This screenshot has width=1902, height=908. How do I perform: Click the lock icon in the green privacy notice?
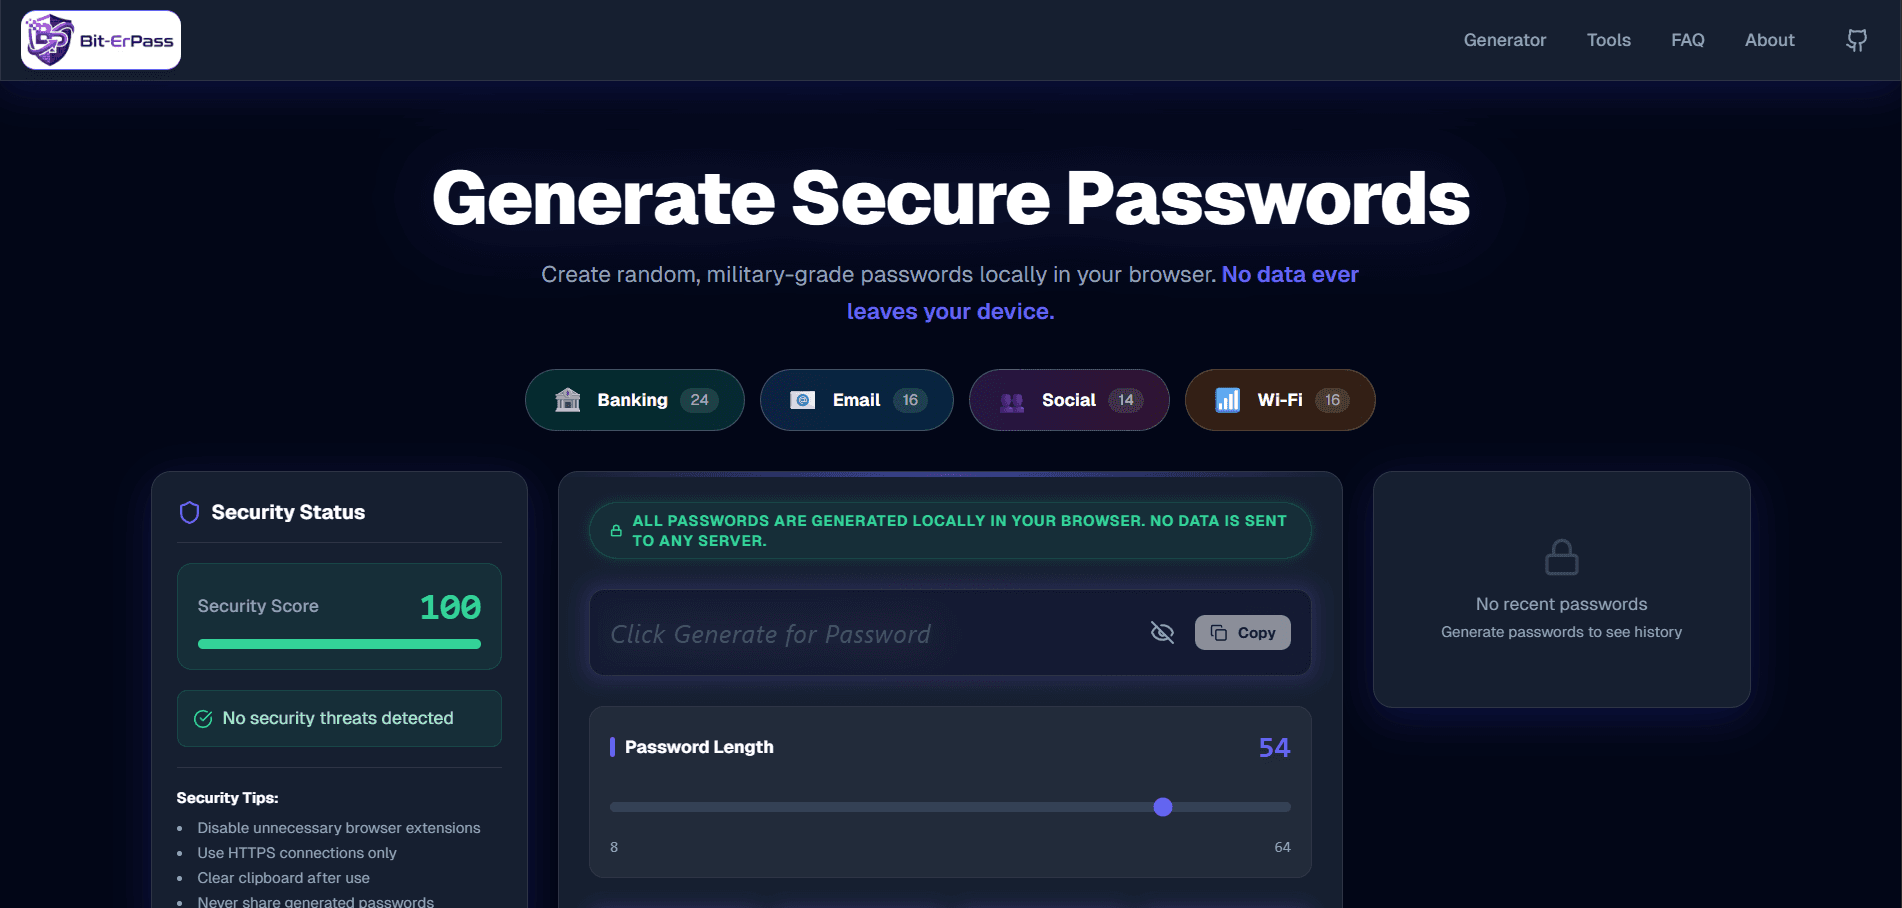point(616,530)
